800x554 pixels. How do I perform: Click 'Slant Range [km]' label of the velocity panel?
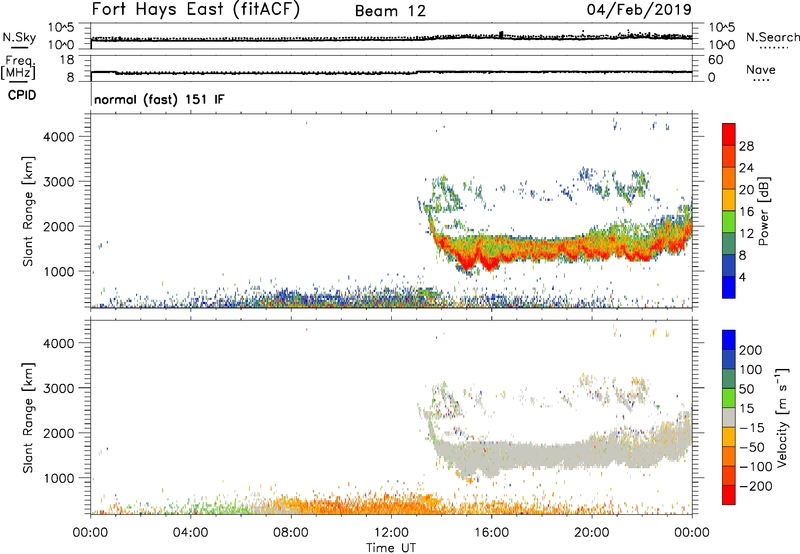click(28, 418)
